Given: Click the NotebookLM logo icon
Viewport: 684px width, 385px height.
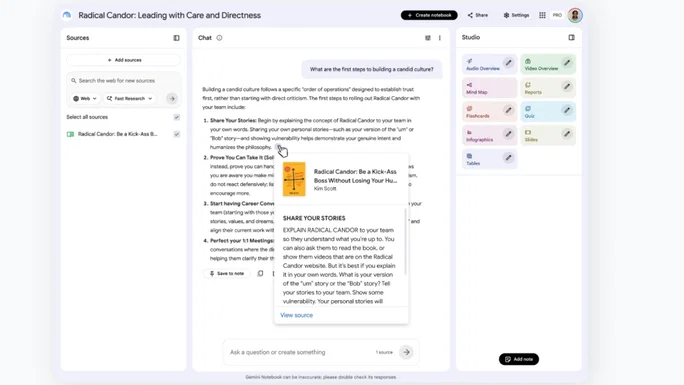Looking at the screenshot, I should pos(67,15).
